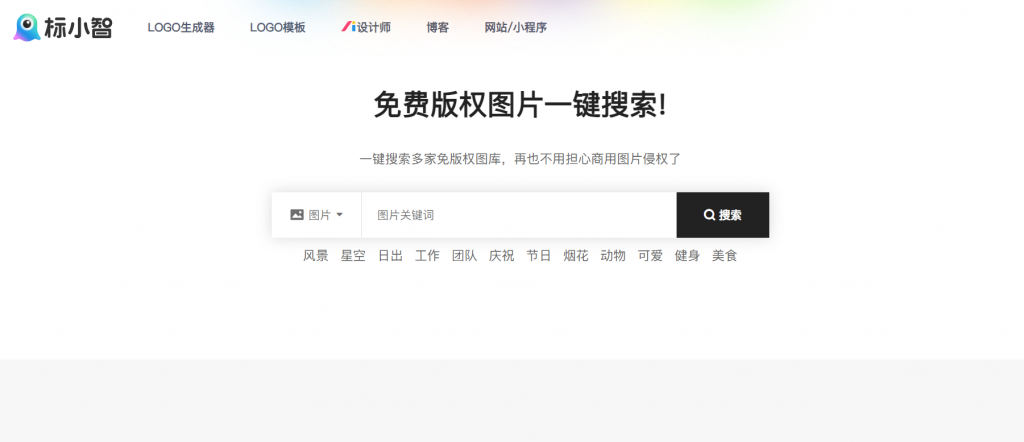Expand the 图片 search type dropdown
Viewport: 1024px width, 442px height.
coord(317,215)
